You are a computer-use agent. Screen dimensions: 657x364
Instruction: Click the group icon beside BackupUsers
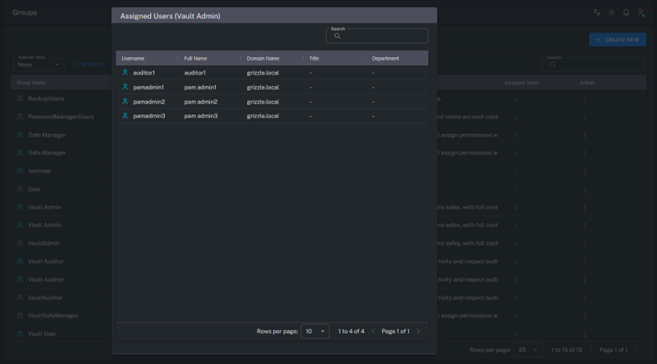point(20,98)
